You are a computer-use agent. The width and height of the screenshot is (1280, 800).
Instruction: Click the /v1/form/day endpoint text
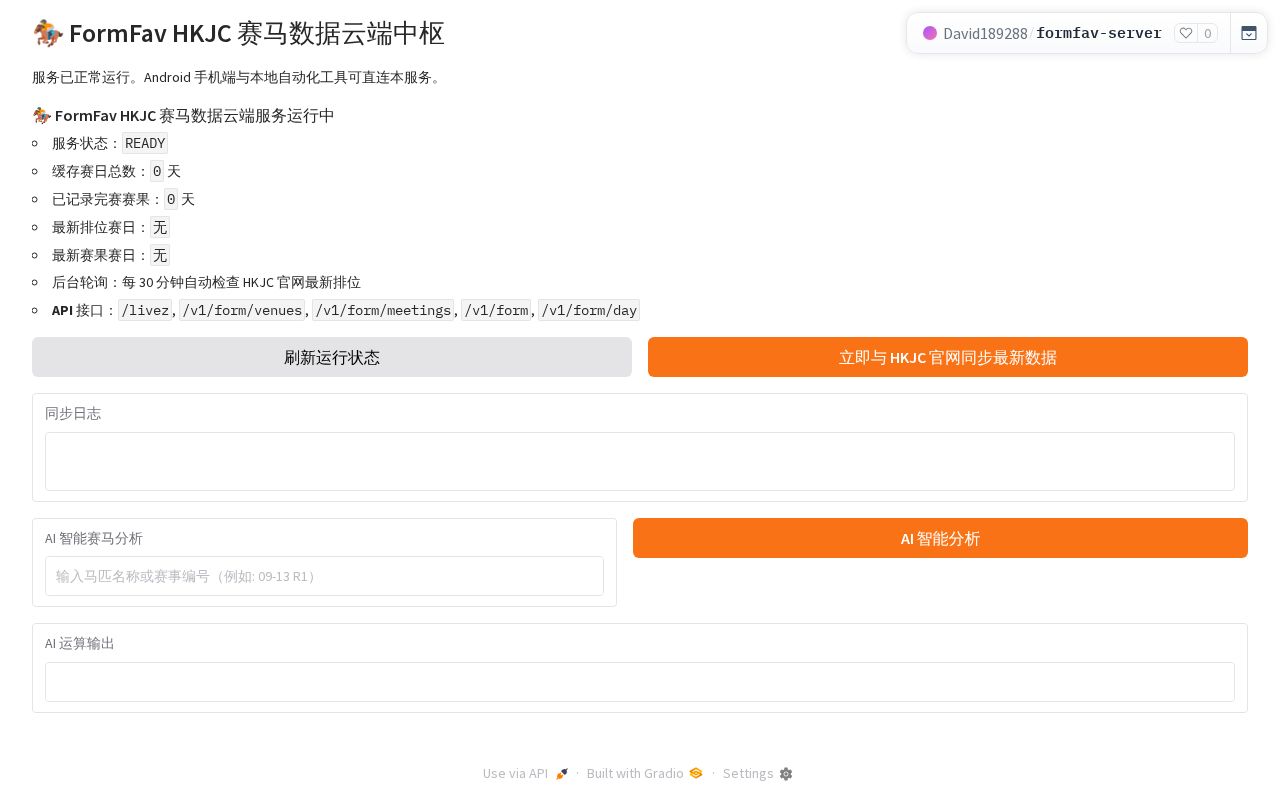click(589, 310)
